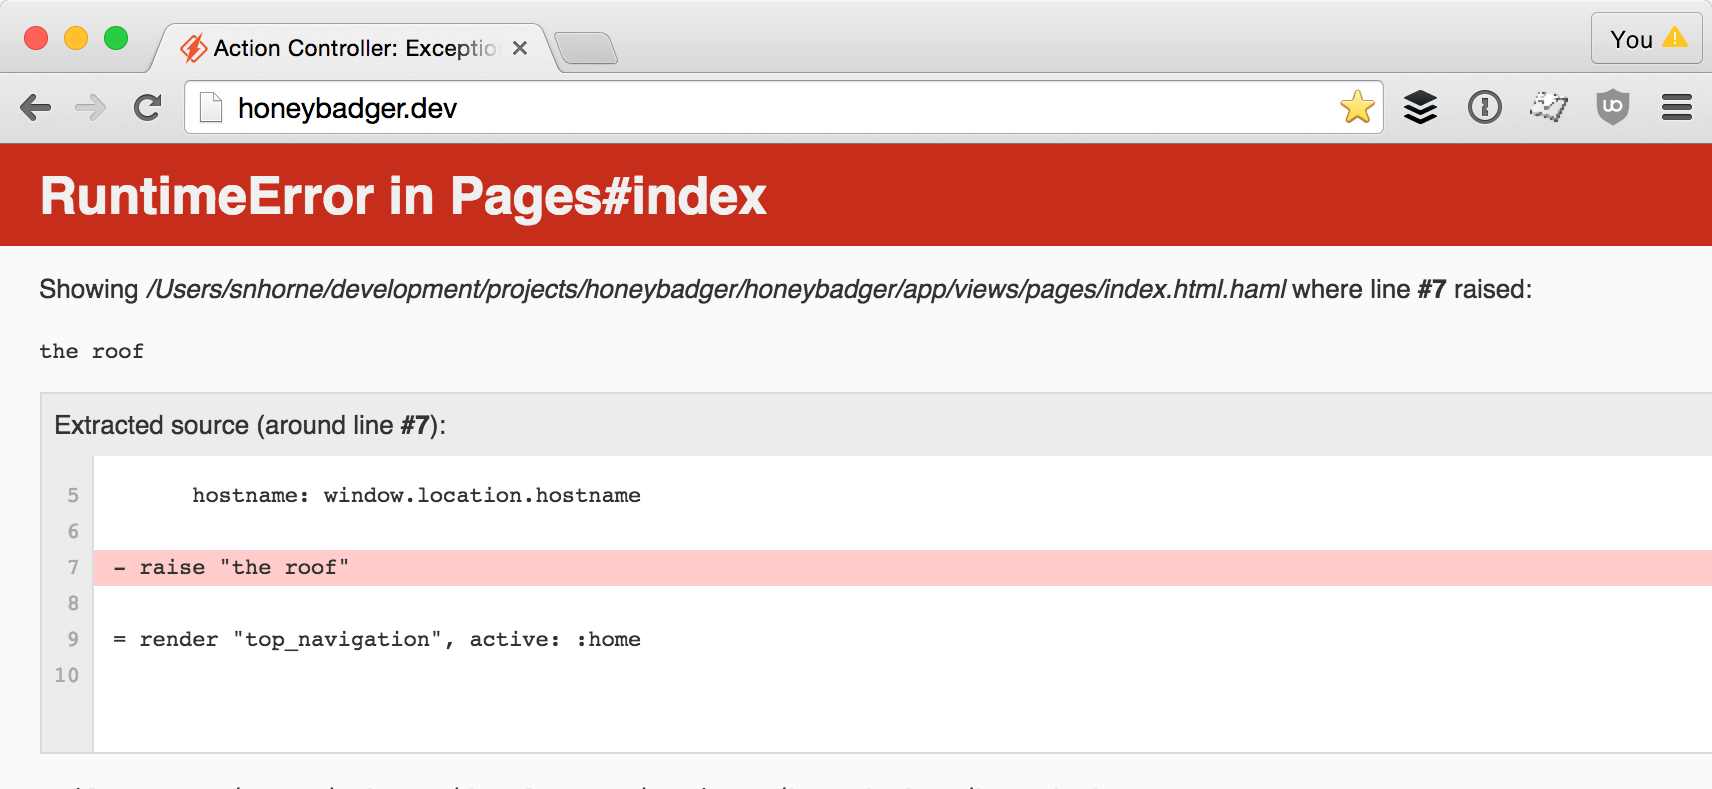Open the Chrome hamburger menu

1676,107
